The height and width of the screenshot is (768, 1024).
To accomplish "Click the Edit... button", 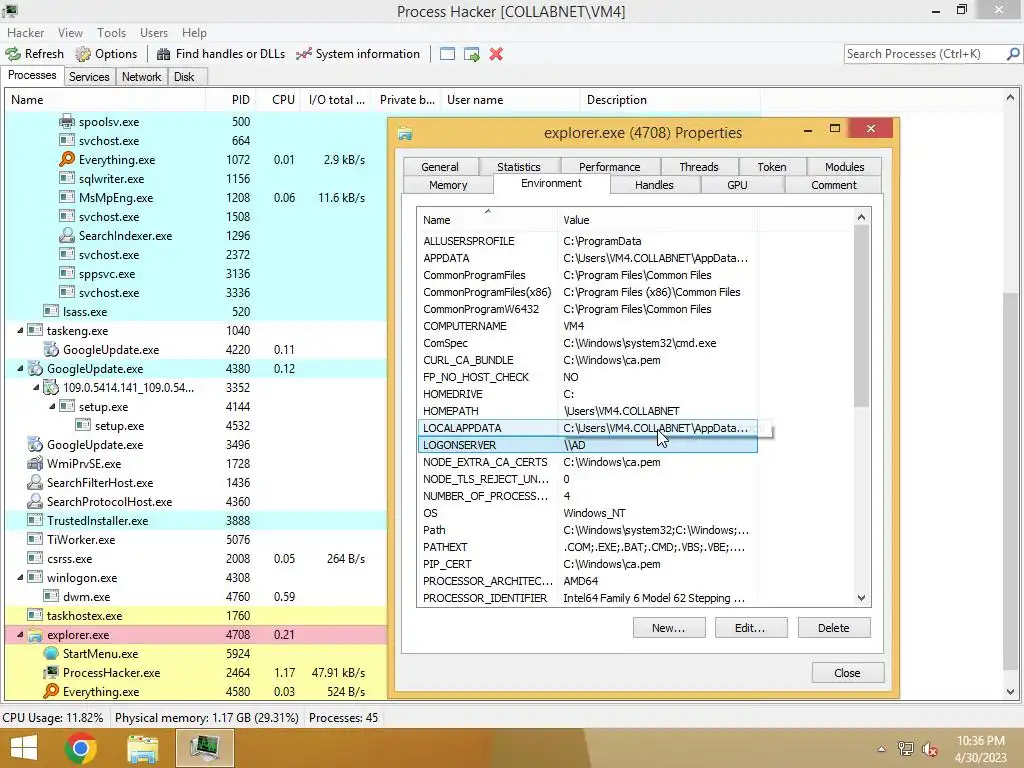I will pyautogui.click(x=750, y=628).
